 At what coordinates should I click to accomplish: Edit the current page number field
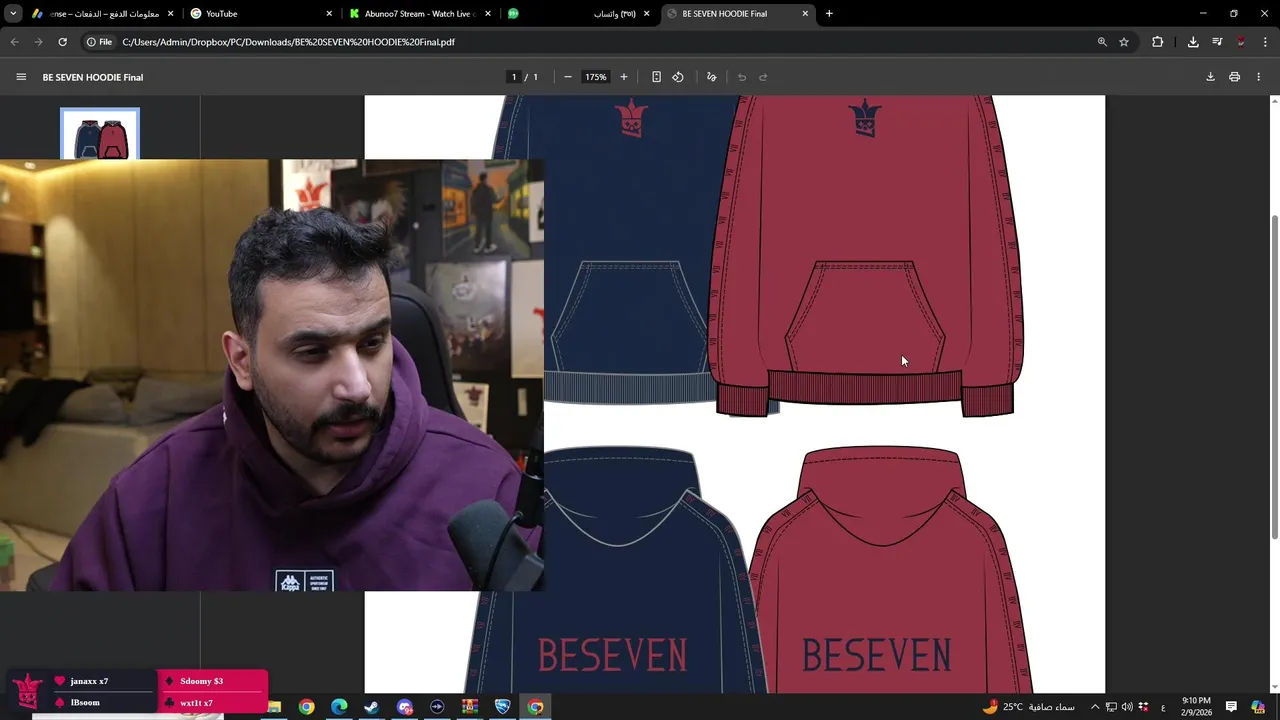[514, 77]
